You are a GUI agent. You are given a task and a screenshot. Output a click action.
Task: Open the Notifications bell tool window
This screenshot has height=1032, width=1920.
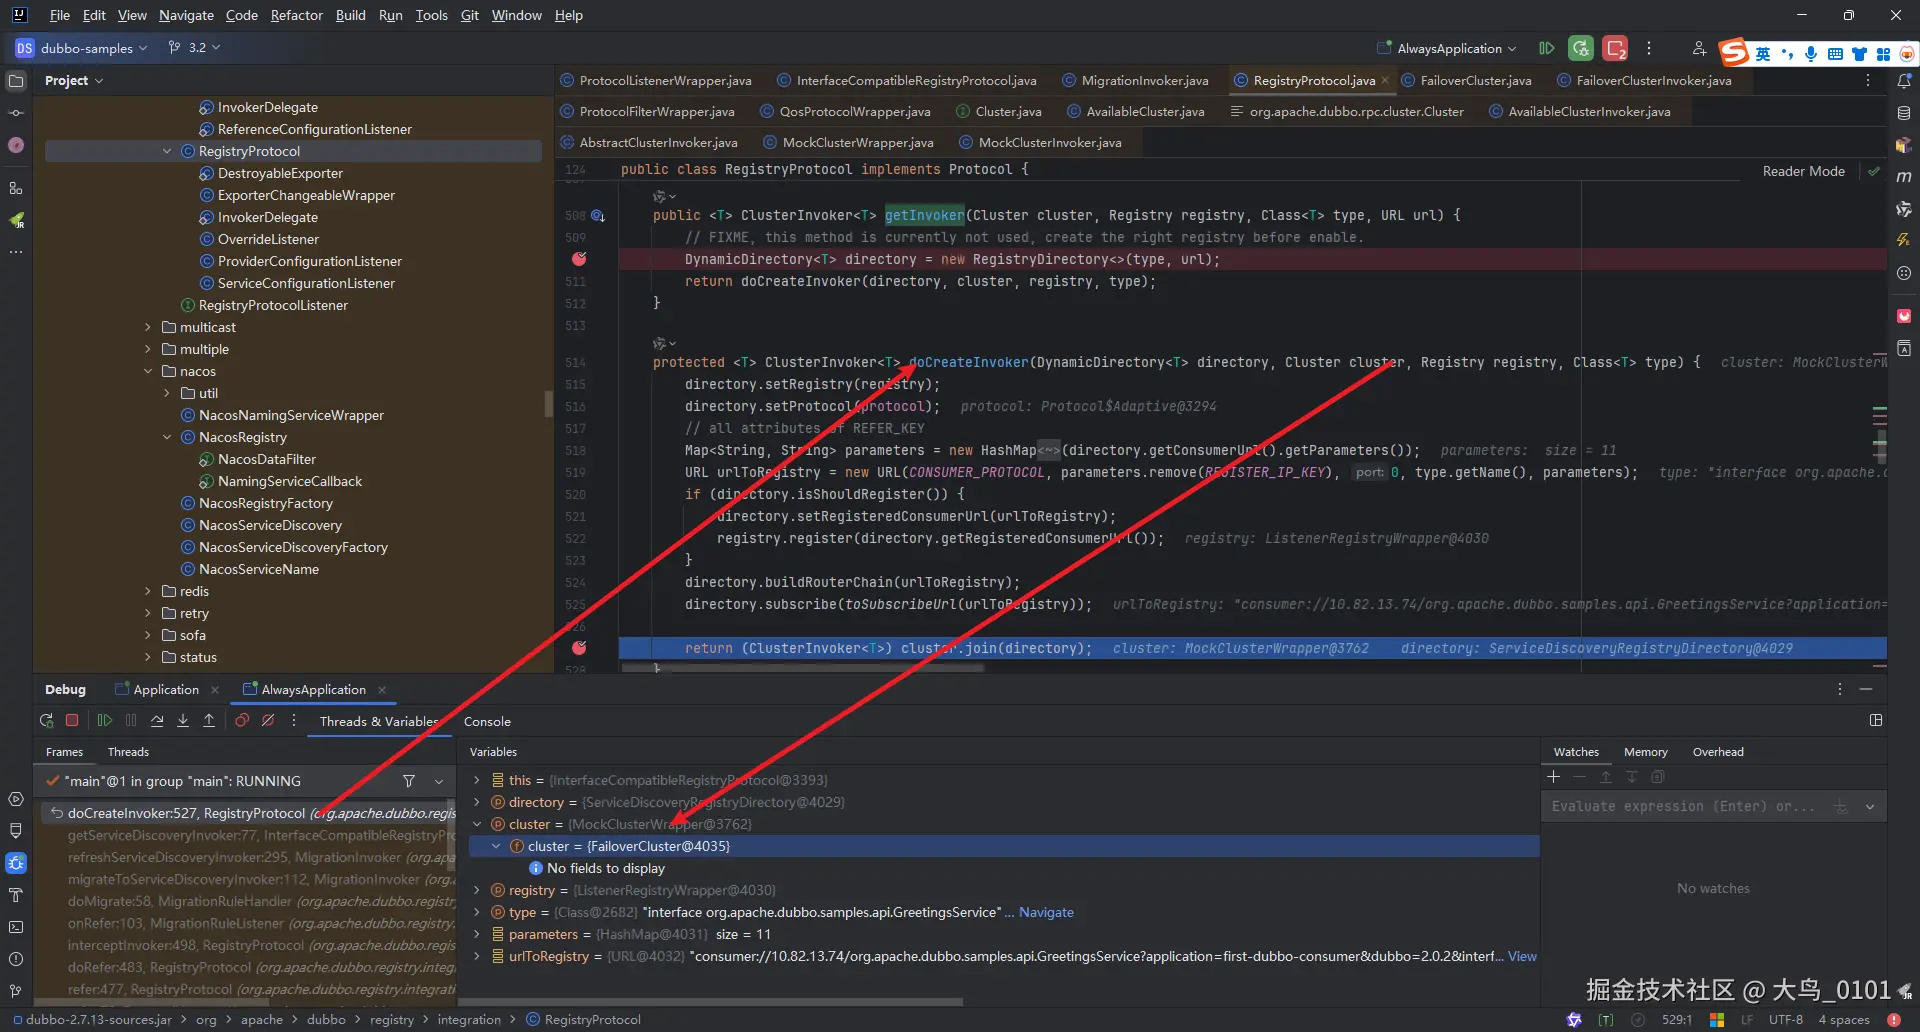coord(1904,81)
